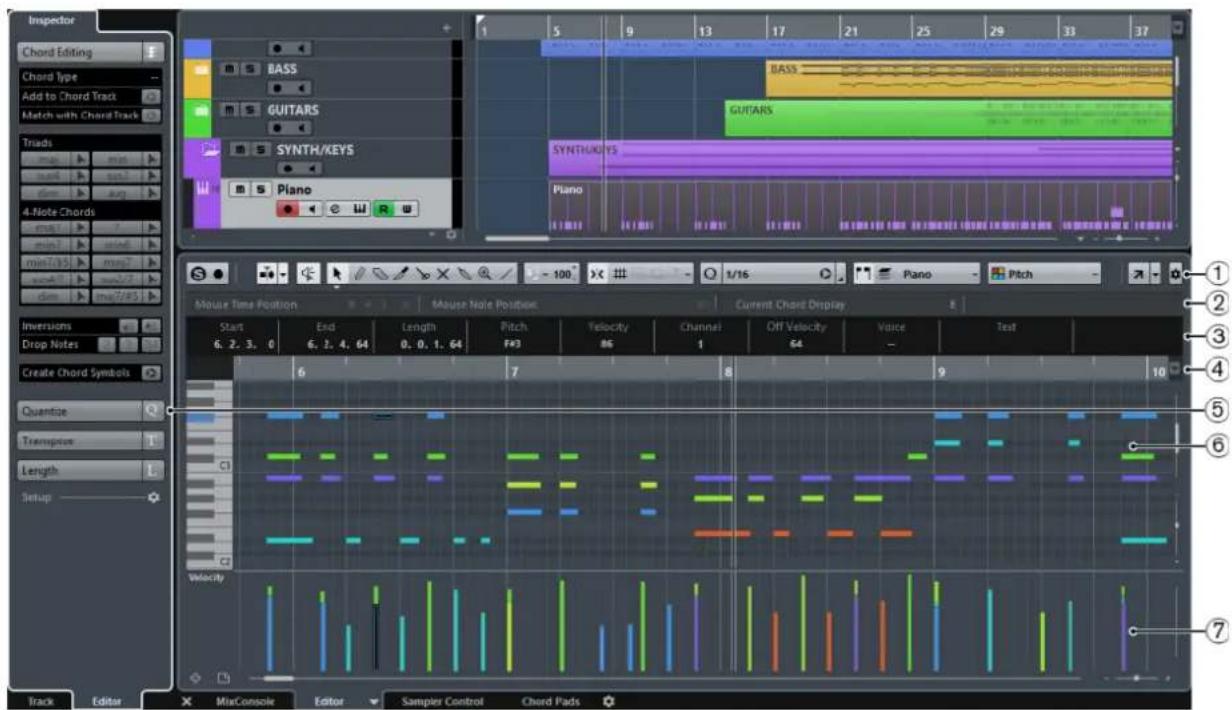The height and width of the screenshot is (710, 1232).
Task: Open Event Colors Pitch dropdown
Action: [x=1043, y=273]
